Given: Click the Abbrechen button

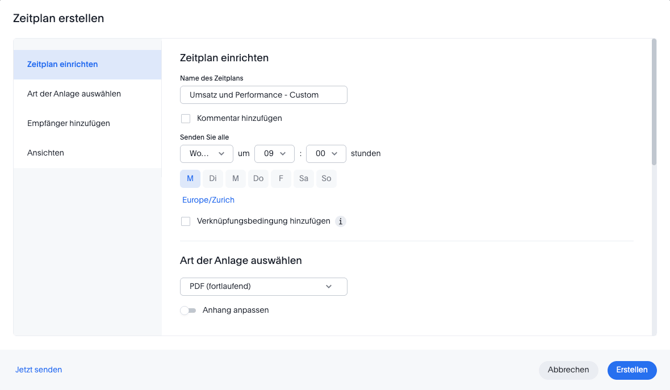Looking at the screenshot, I should (x=568, y=370).
